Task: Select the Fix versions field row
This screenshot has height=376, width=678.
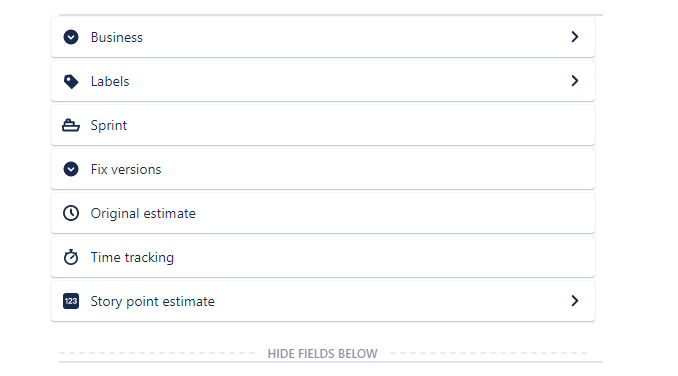Action: point(323,169)
